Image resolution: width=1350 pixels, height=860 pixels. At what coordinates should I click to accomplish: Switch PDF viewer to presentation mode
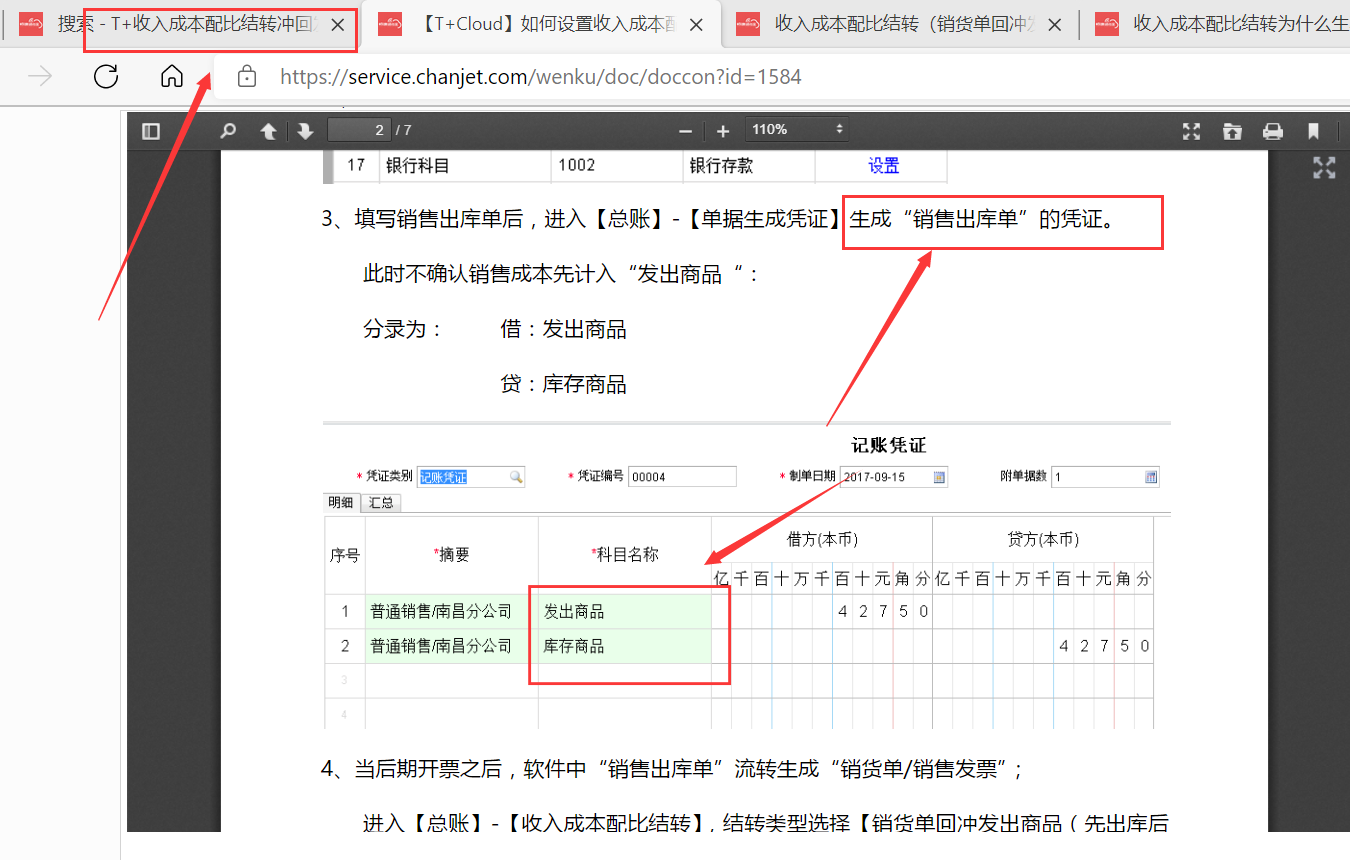(x=1191, y=131)
